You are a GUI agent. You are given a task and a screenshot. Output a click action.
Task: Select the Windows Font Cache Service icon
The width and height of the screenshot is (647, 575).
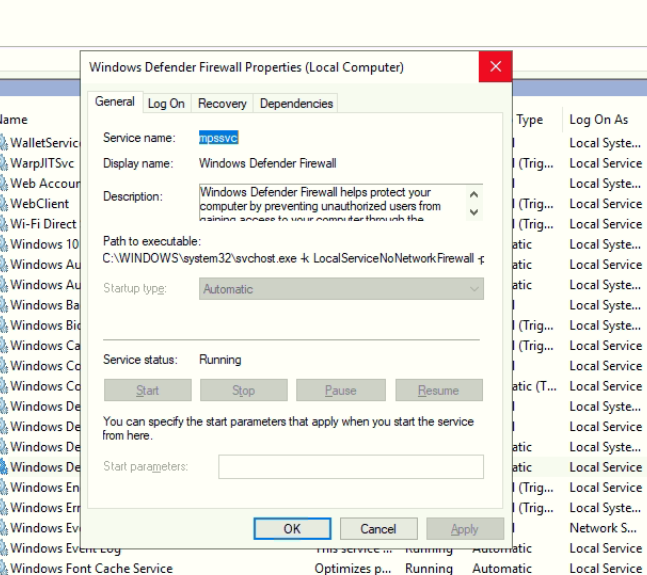click(4, 568)
